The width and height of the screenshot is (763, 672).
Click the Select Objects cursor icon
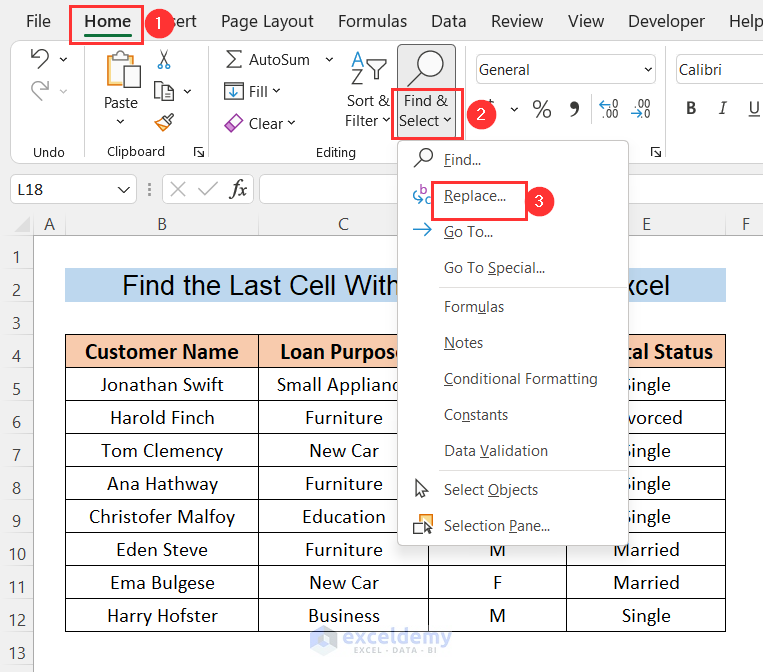point(421,489)
